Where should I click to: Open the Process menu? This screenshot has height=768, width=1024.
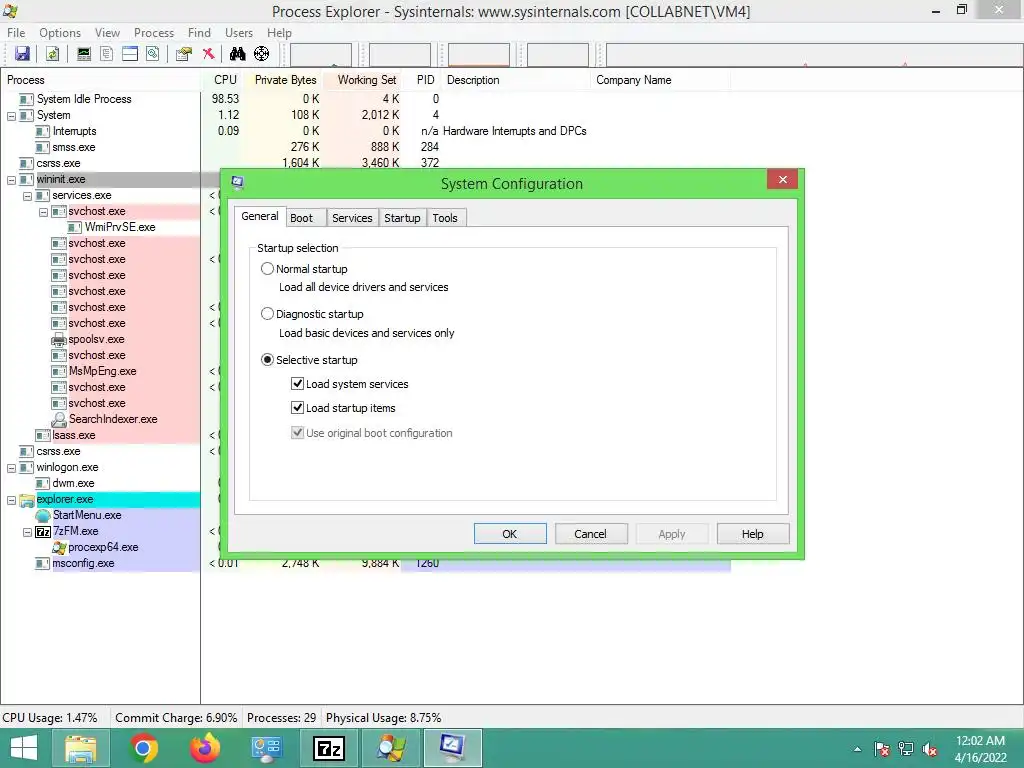coord(154,33)
